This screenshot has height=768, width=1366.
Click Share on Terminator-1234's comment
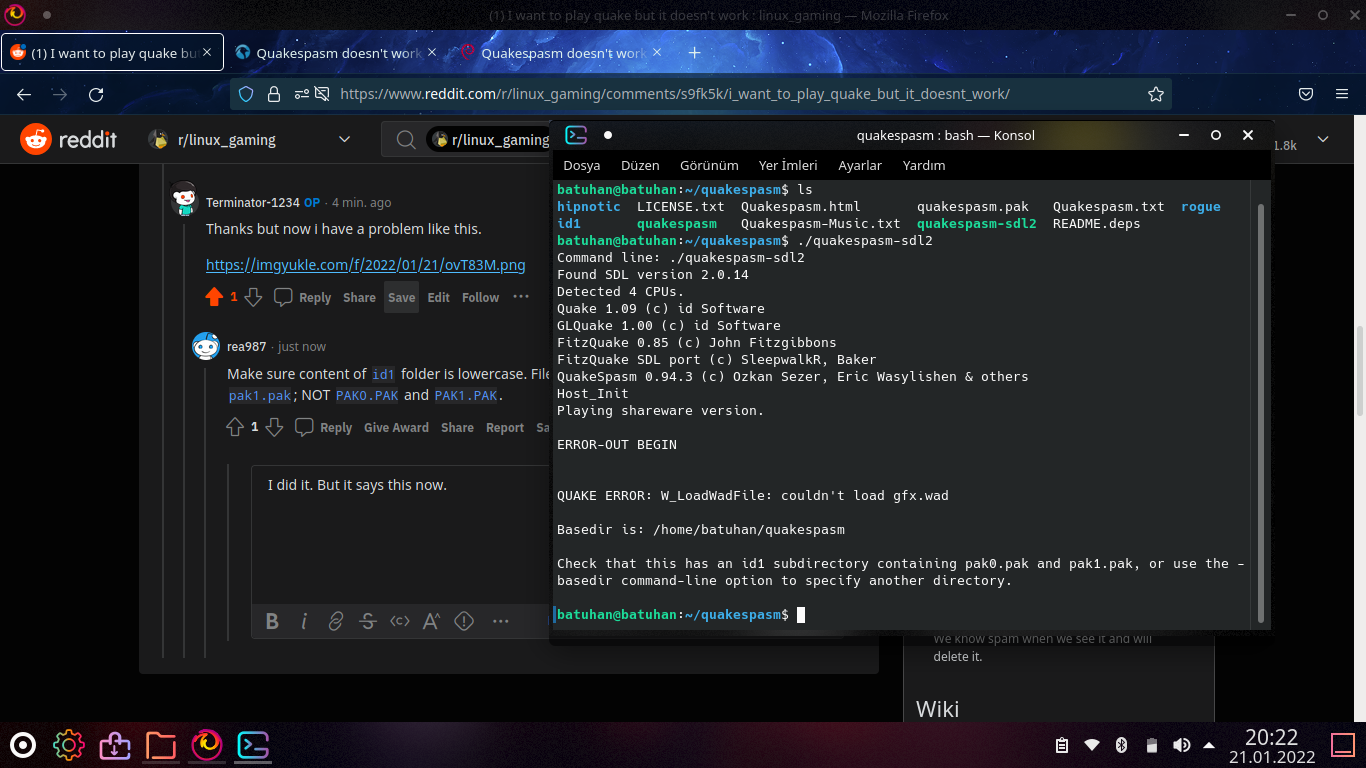click(359, 297)
